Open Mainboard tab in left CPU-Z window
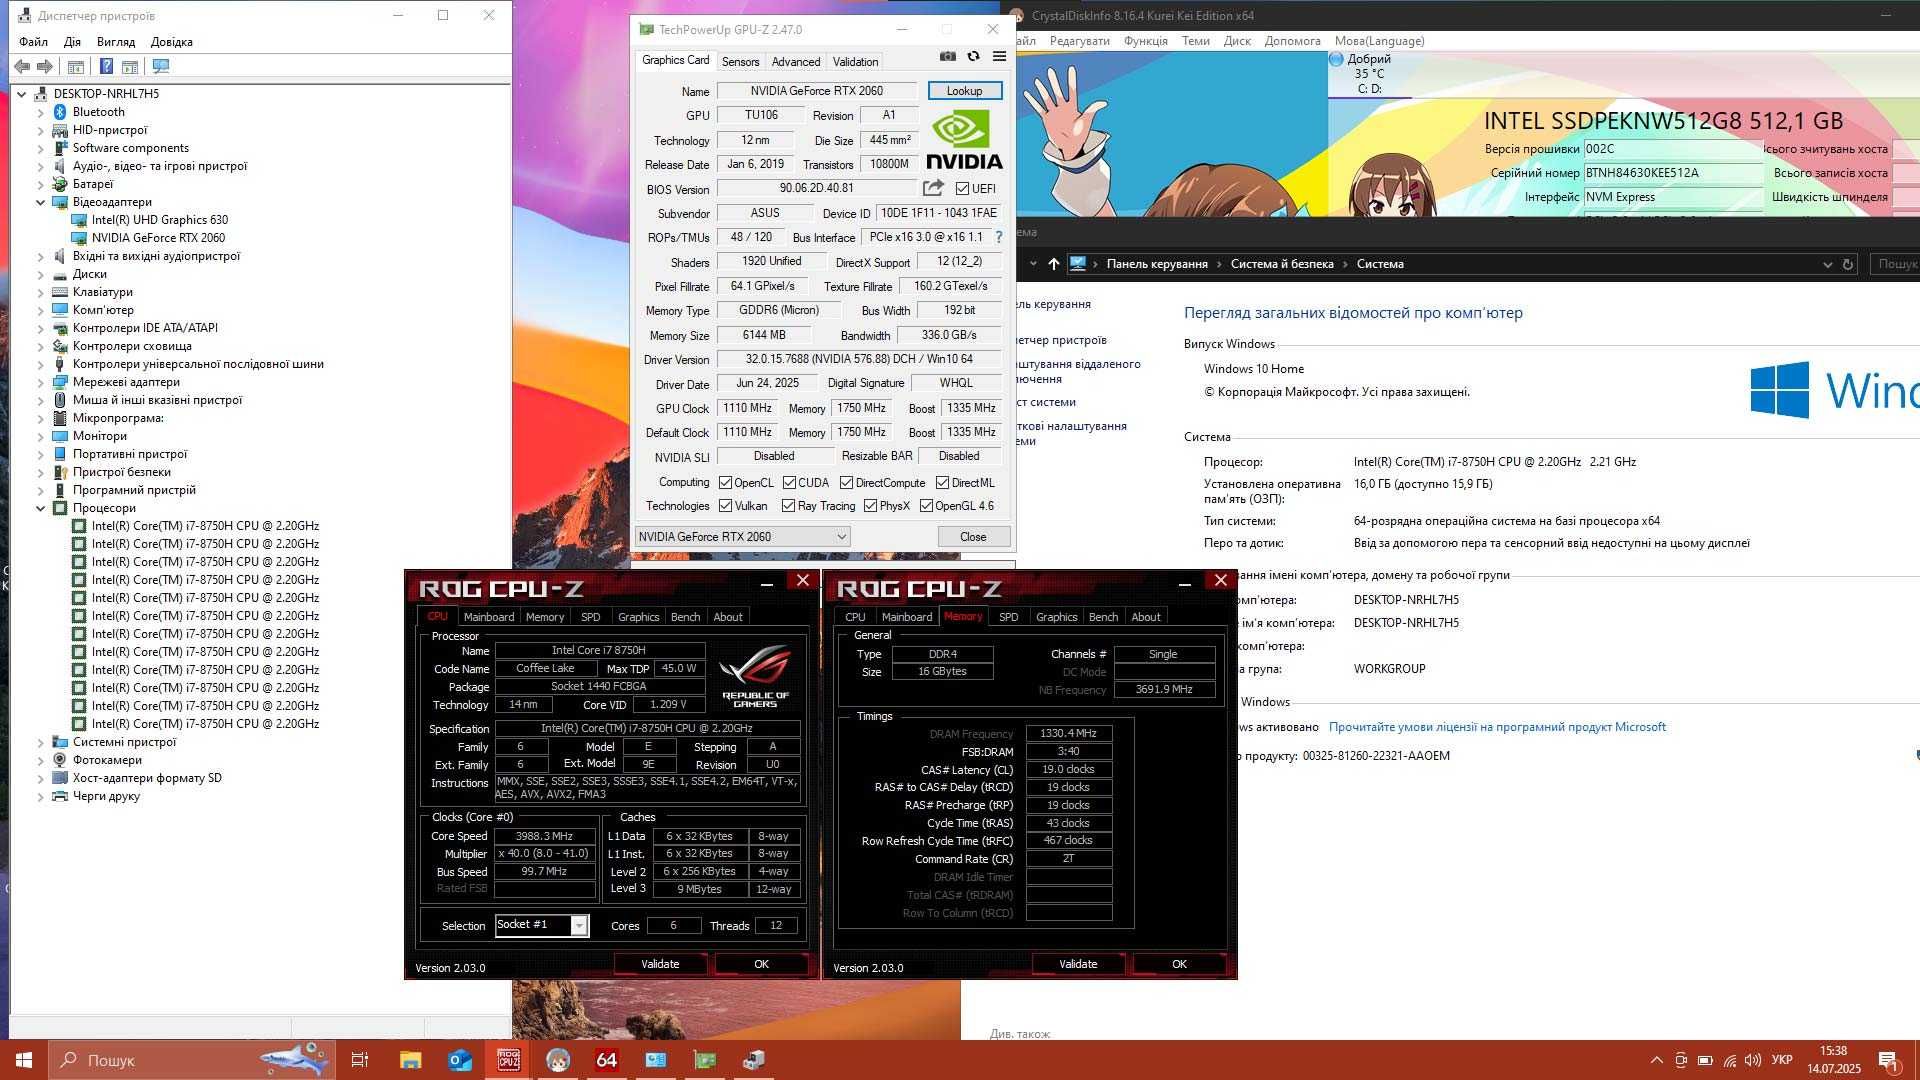 pos(489,617)
